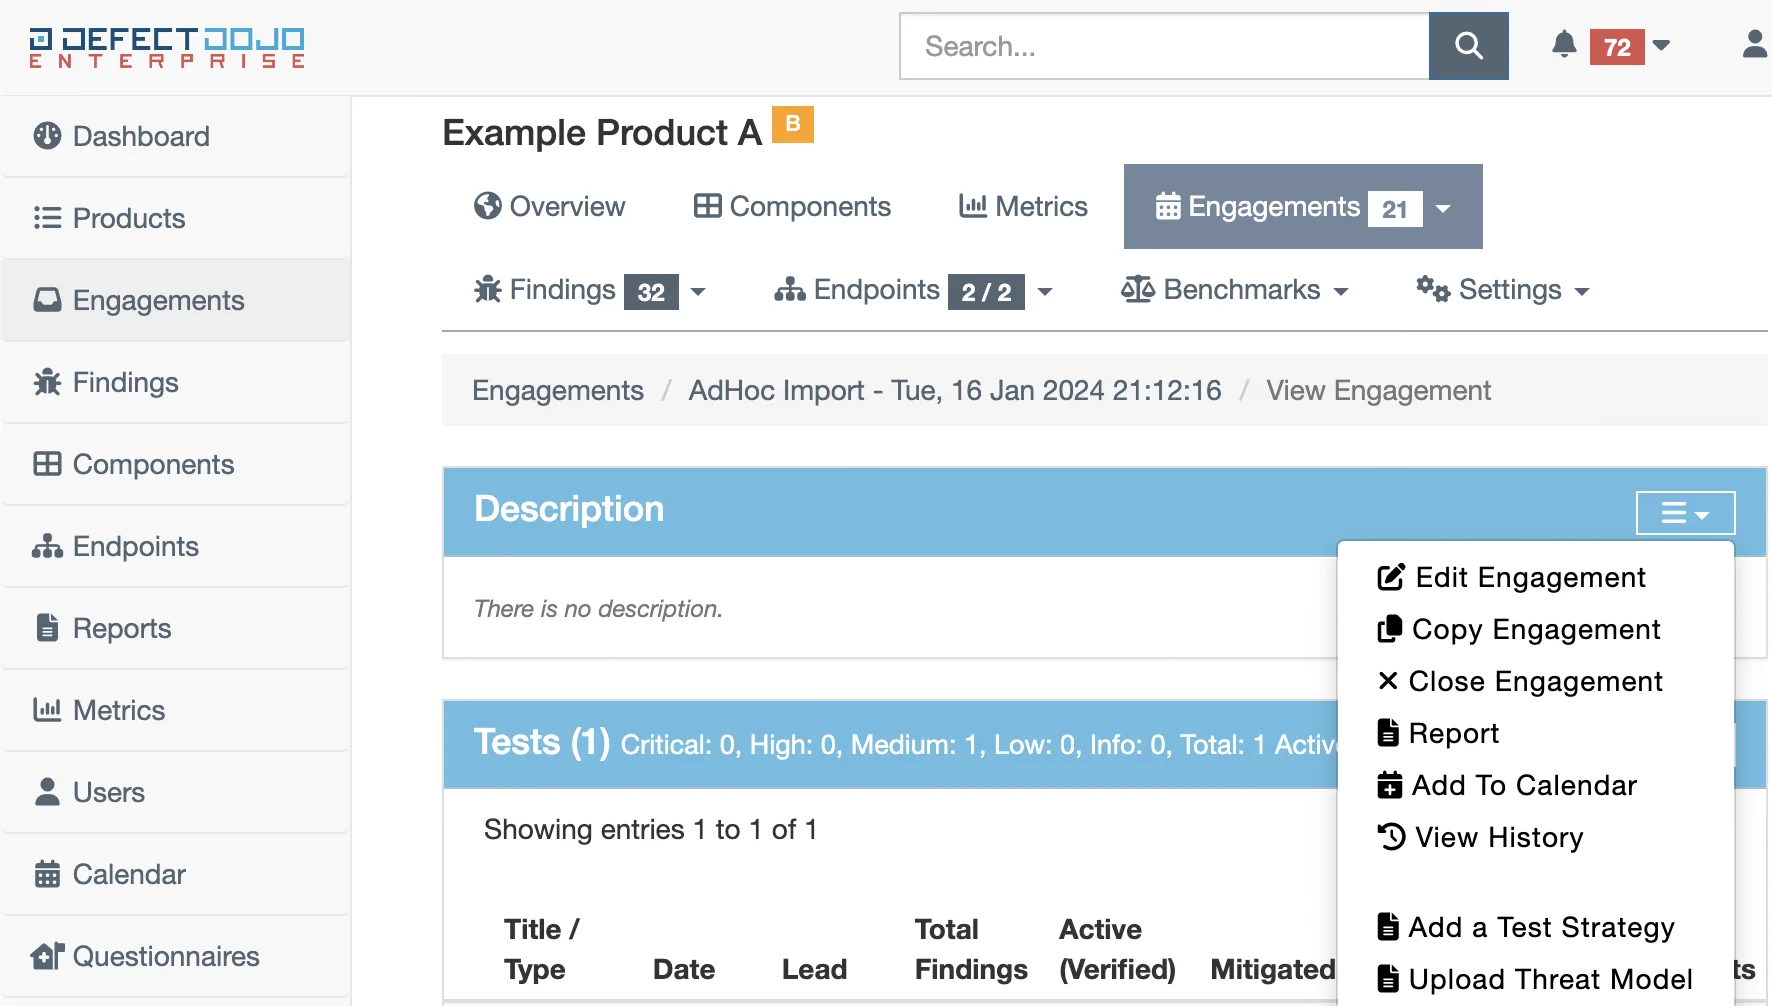Click the Engagements breadcrumb link

[x=558, y=390]
